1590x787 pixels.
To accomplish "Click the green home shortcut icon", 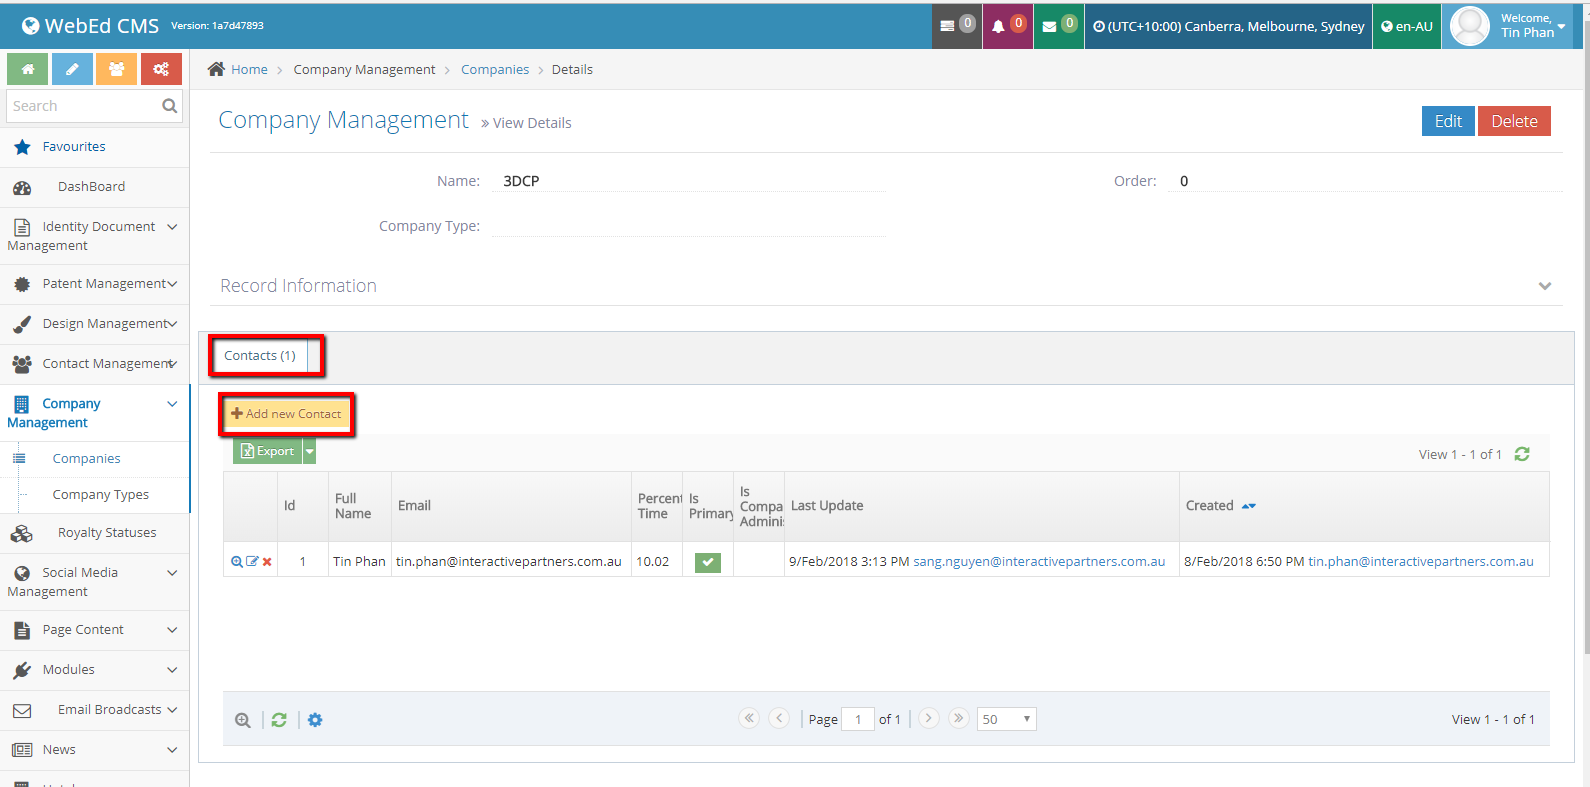I will click(28, 69).
